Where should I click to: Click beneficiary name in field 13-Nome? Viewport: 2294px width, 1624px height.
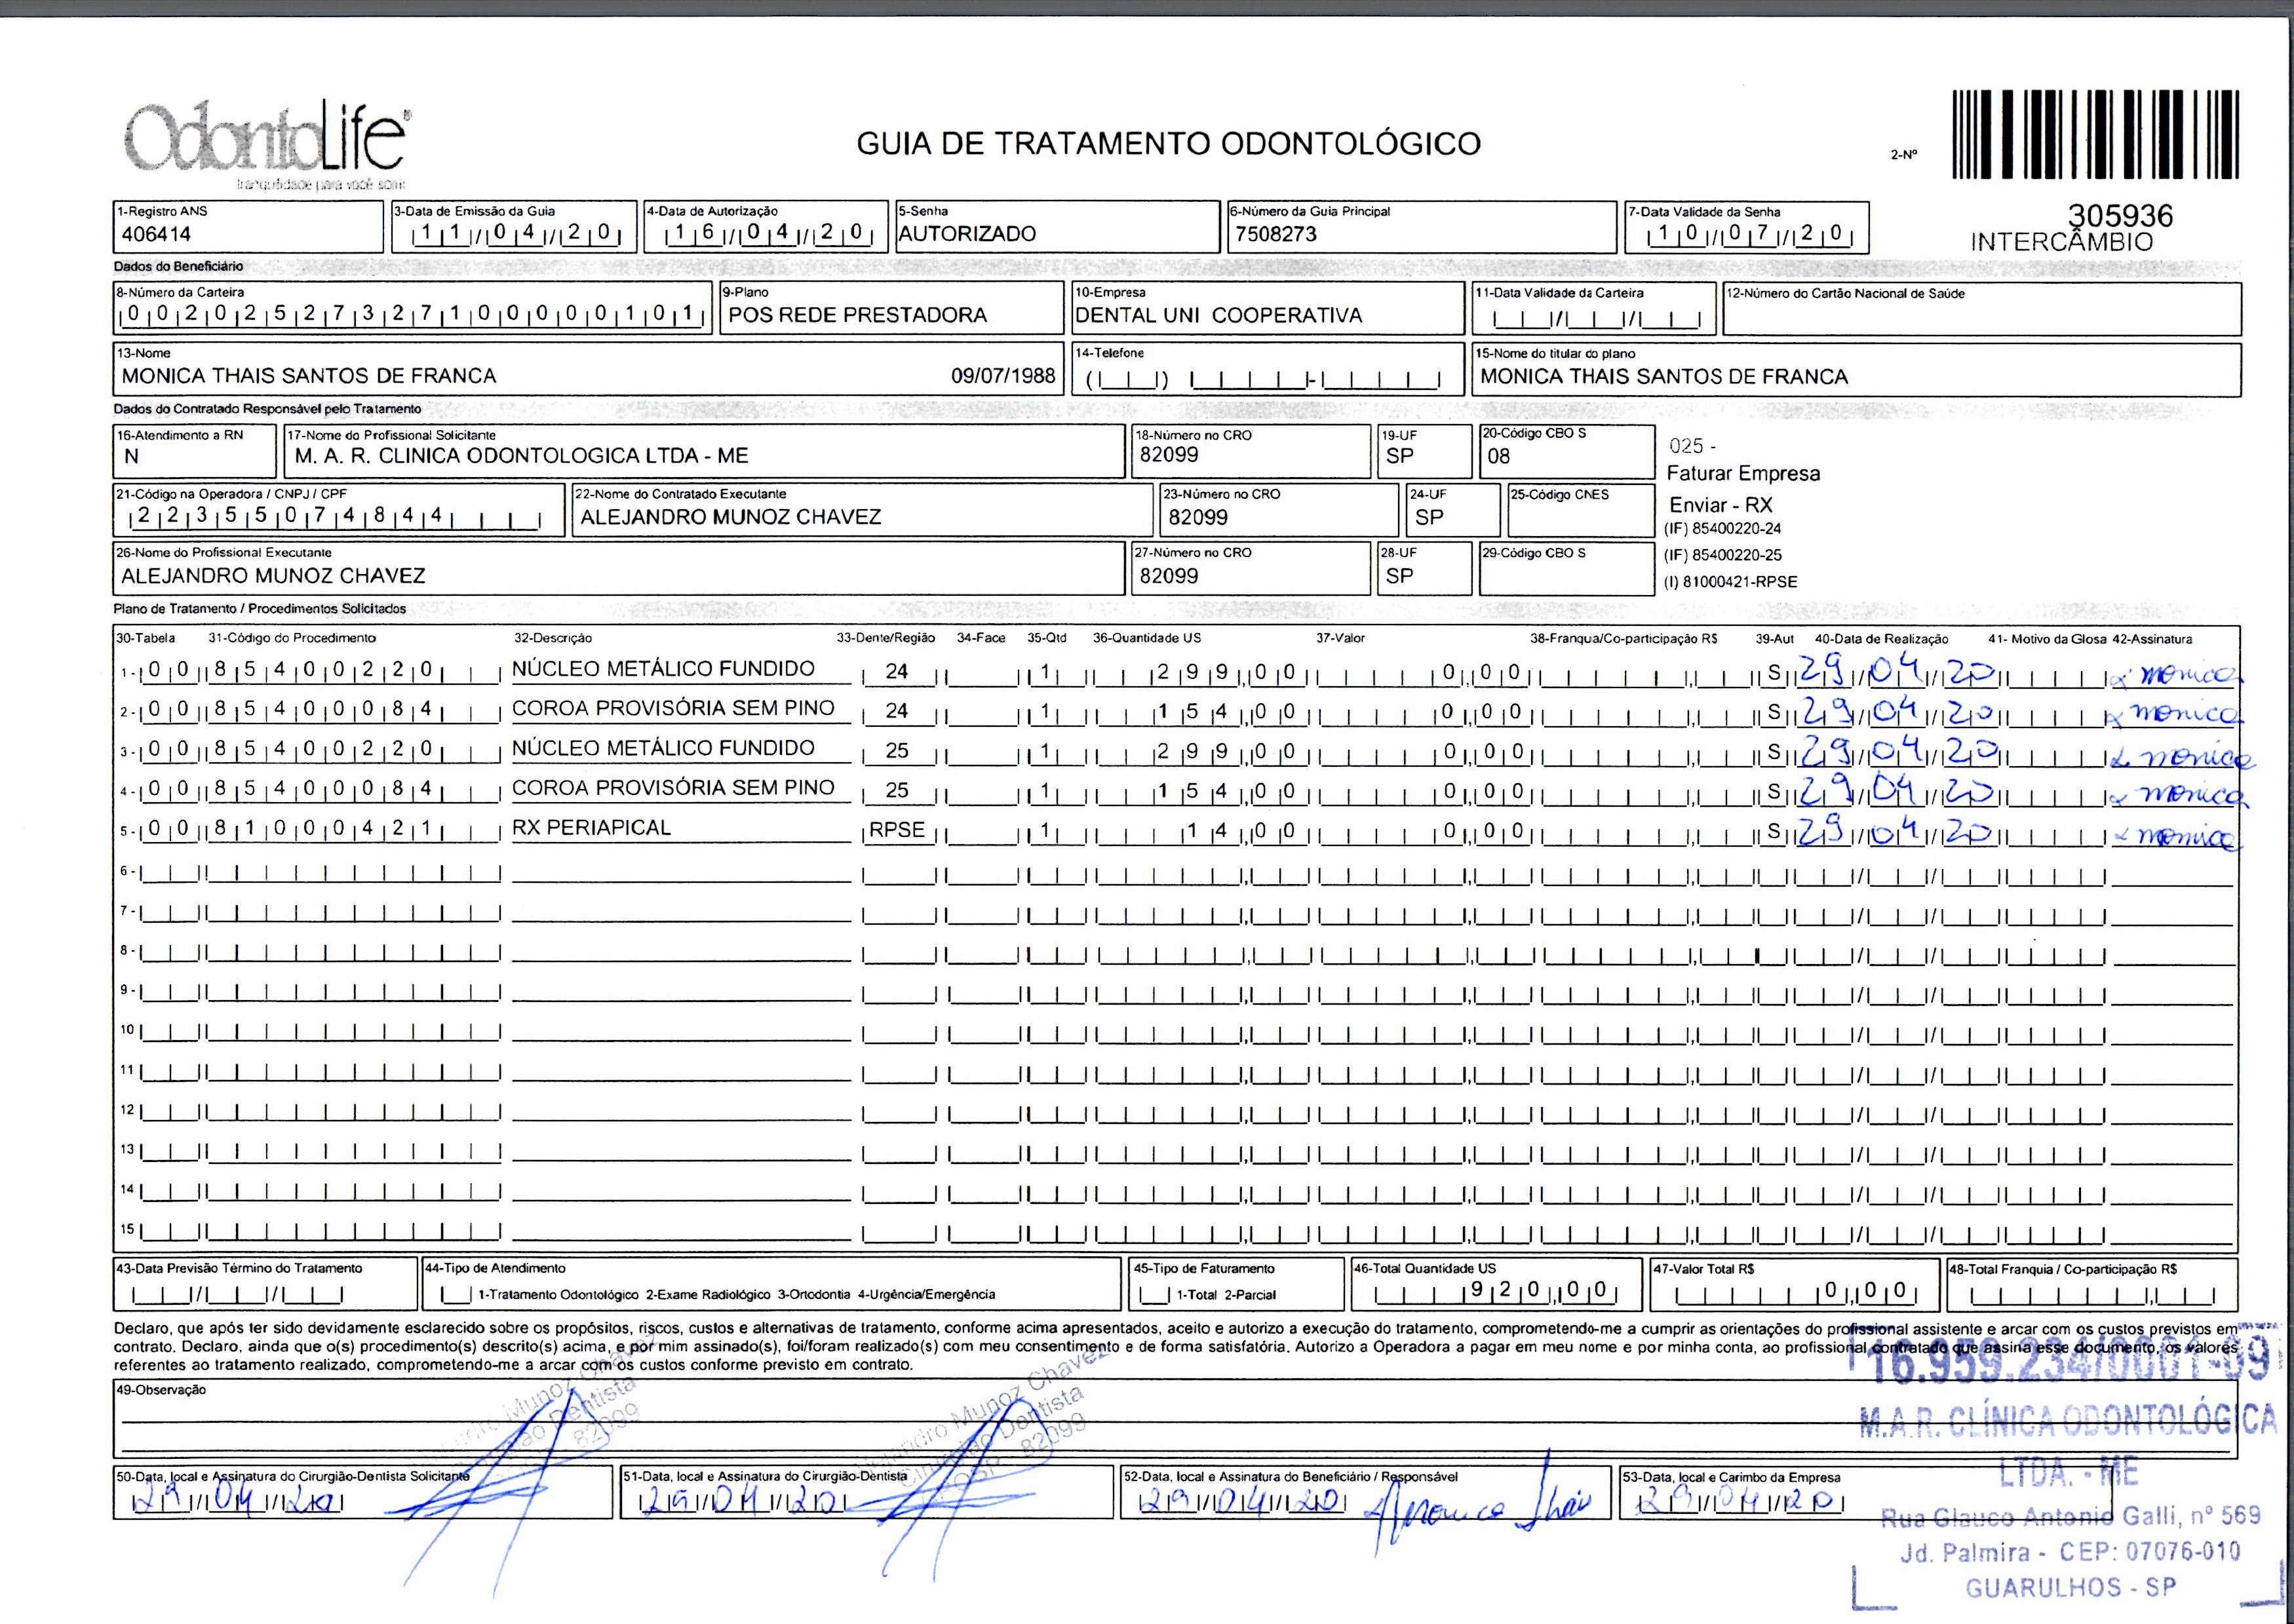(309, 376)
